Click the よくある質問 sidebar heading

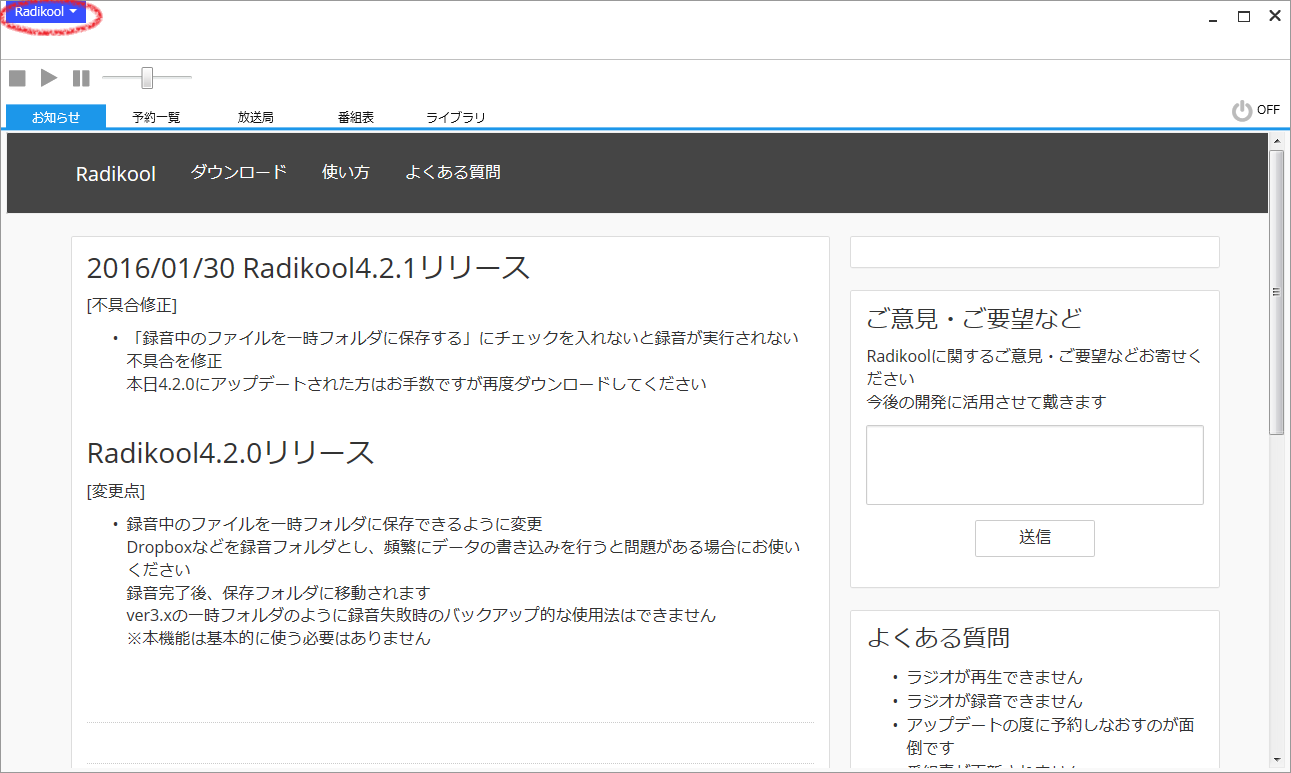[938, 638]
